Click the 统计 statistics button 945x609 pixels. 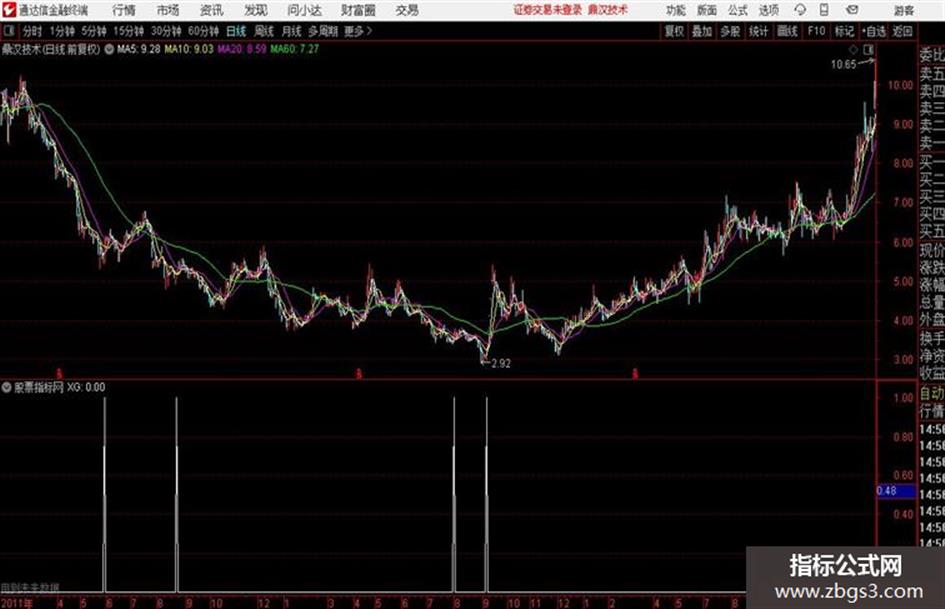759,31
